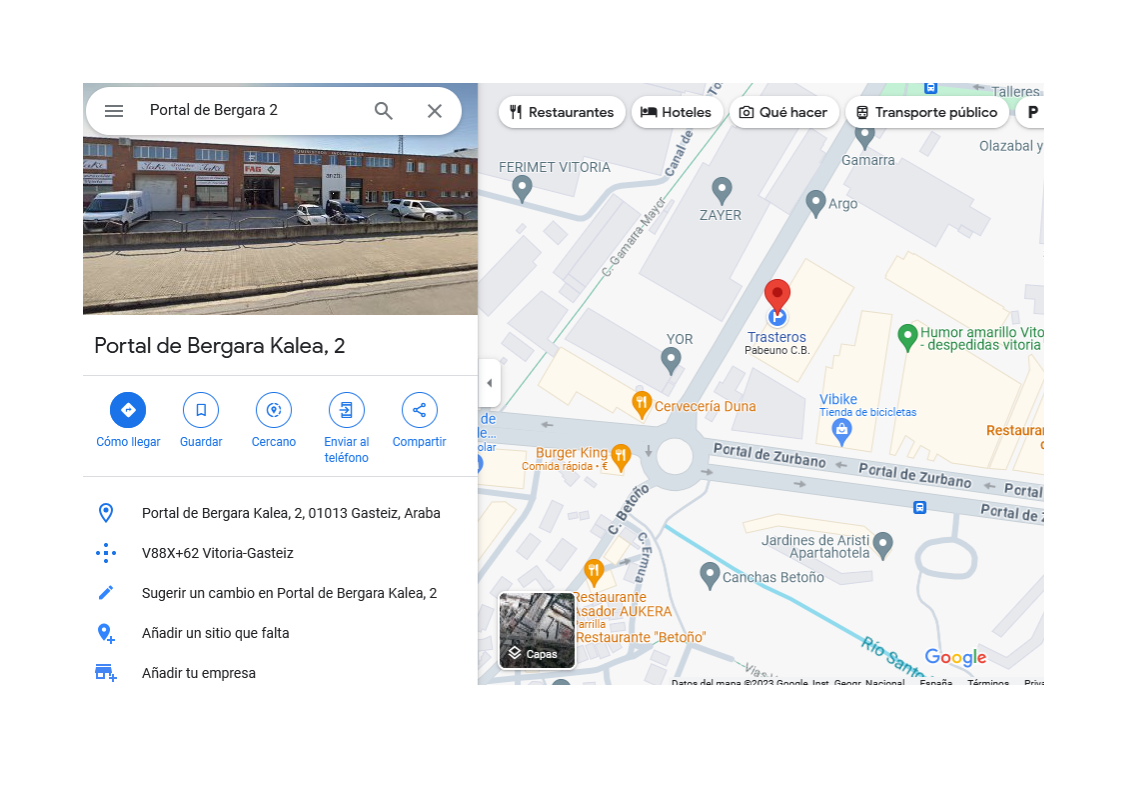The image size is (1122, 793).
Task: Click the magnifying glass search icon
Action: pos(384,111)
